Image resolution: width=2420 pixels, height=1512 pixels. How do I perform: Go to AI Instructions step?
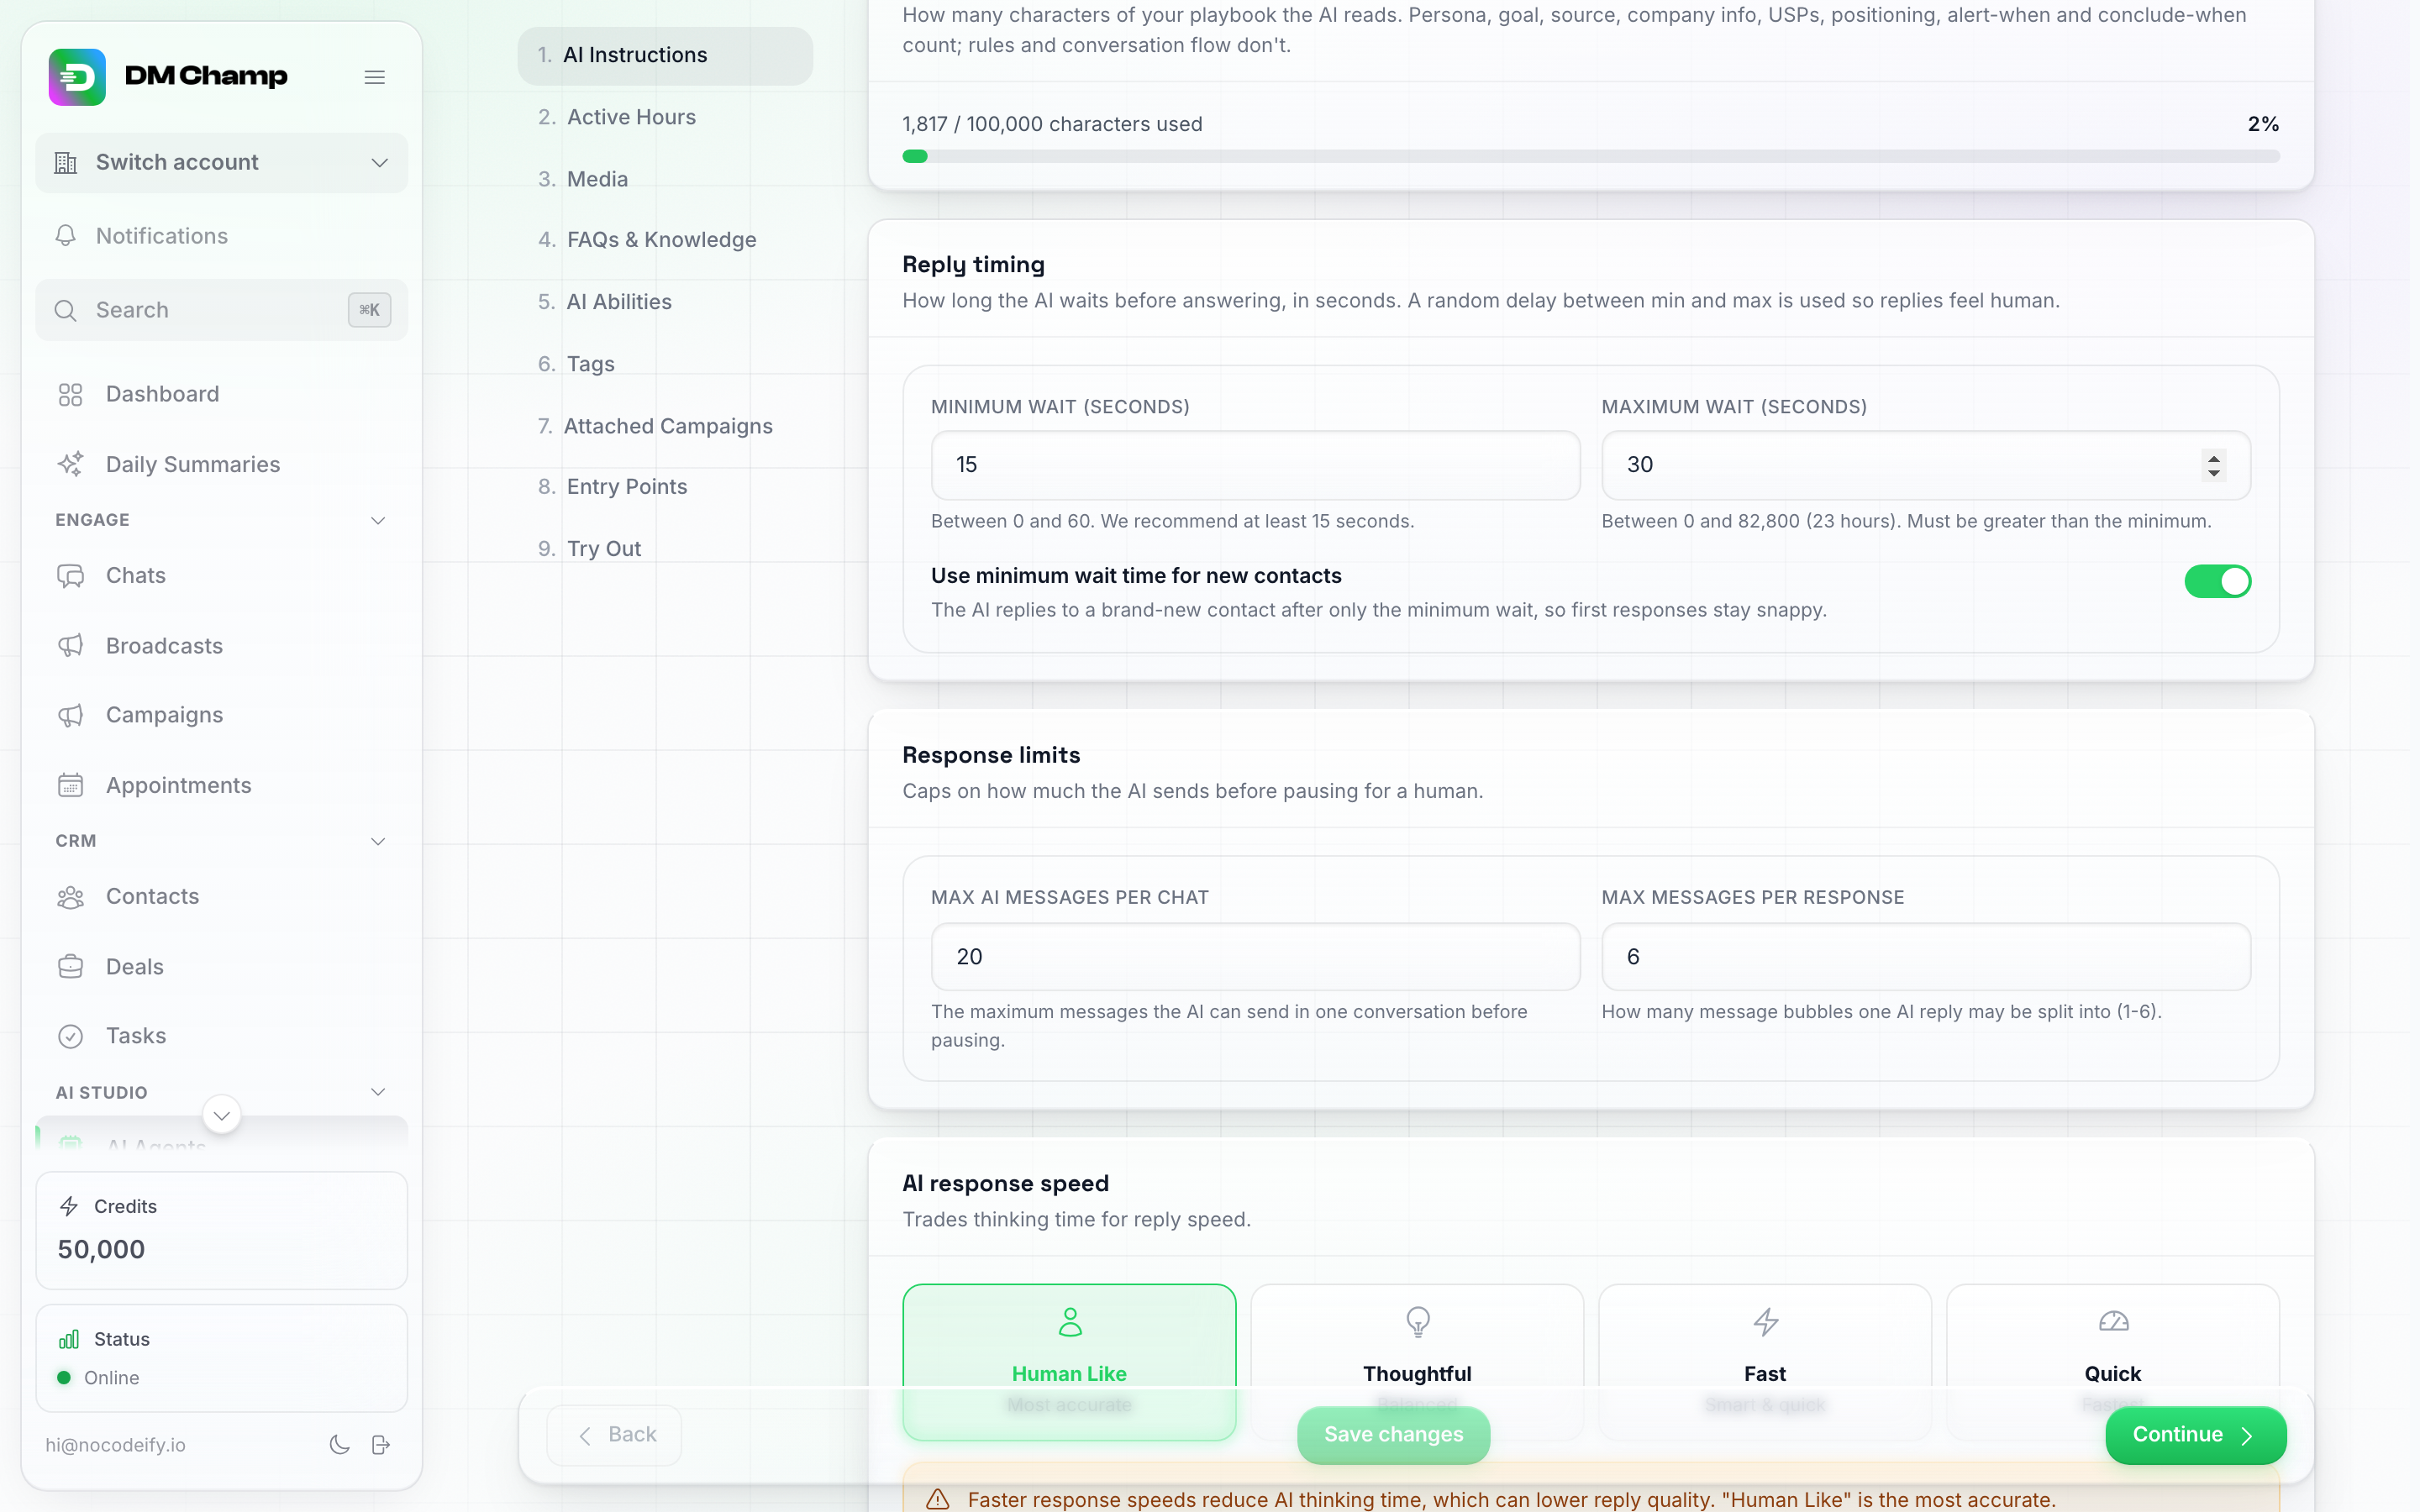[x=665, y=55]
